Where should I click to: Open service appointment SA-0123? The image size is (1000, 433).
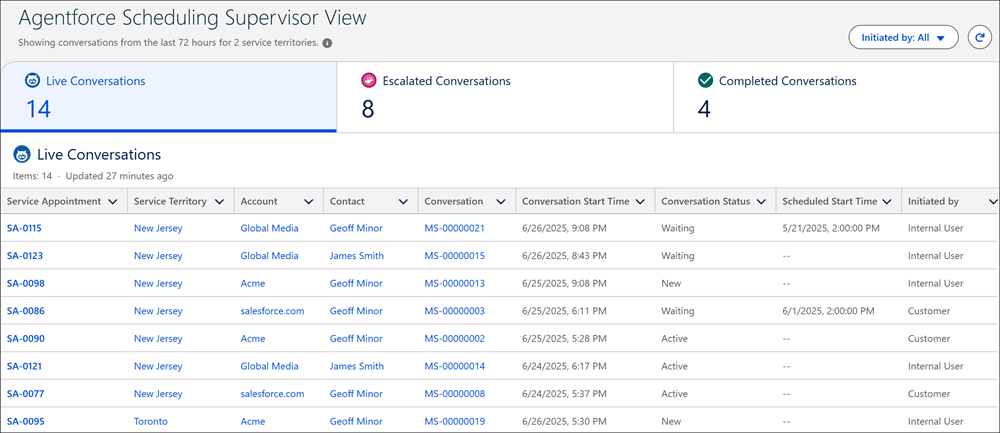click(25, 256)
